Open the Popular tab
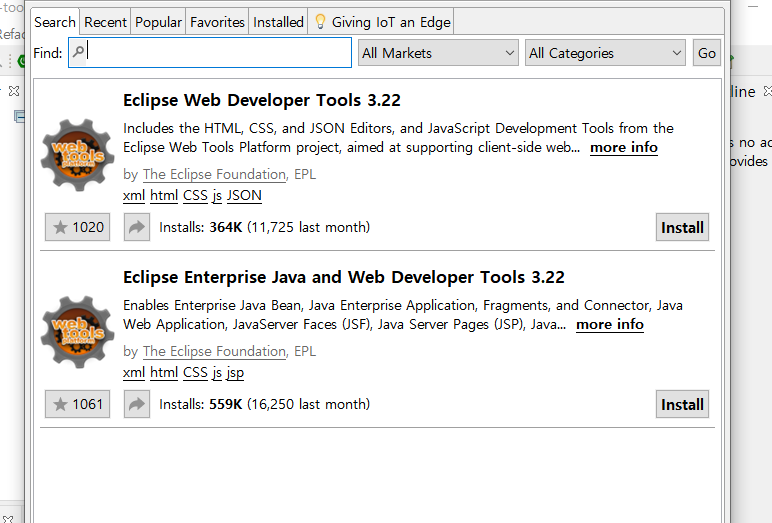 pyautogui.click(x=159, y=22)
